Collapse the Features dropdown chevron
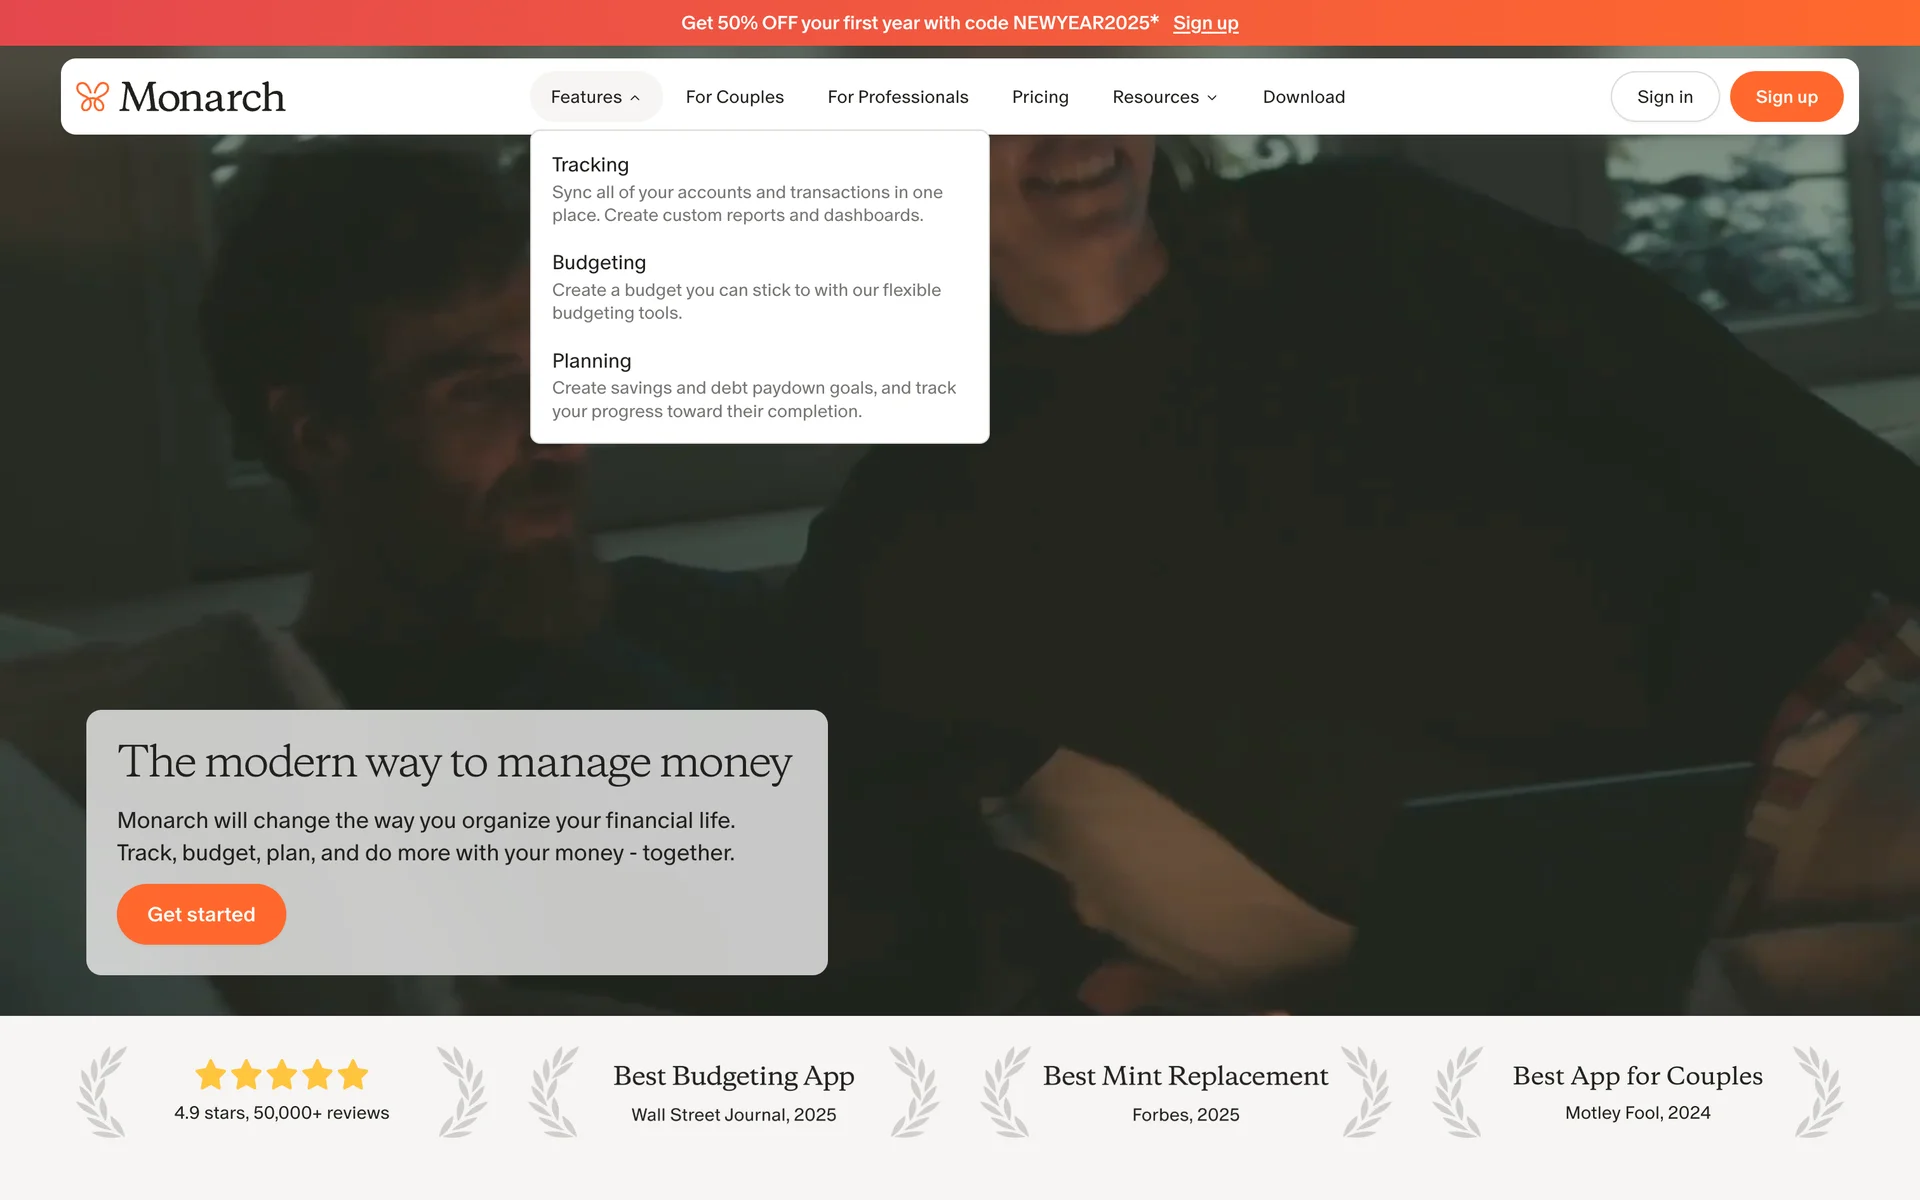This screenshot has width=1920, height=1200. pos(635,98)
